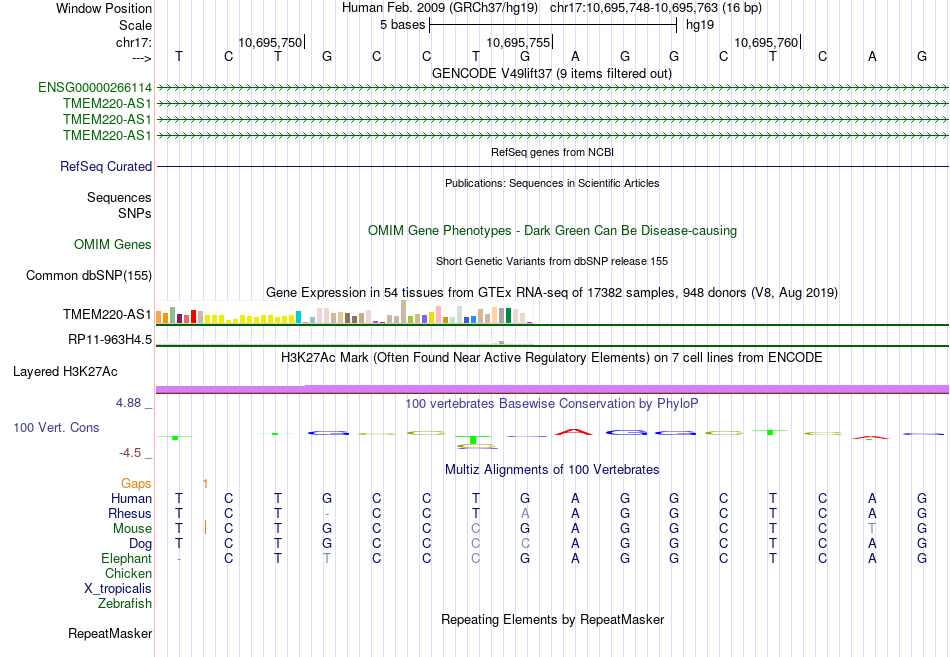Image resolution: width=950 pixels, height=657 pixels.
Task: Click the Chicken species row label
Action: coord(128,573)
